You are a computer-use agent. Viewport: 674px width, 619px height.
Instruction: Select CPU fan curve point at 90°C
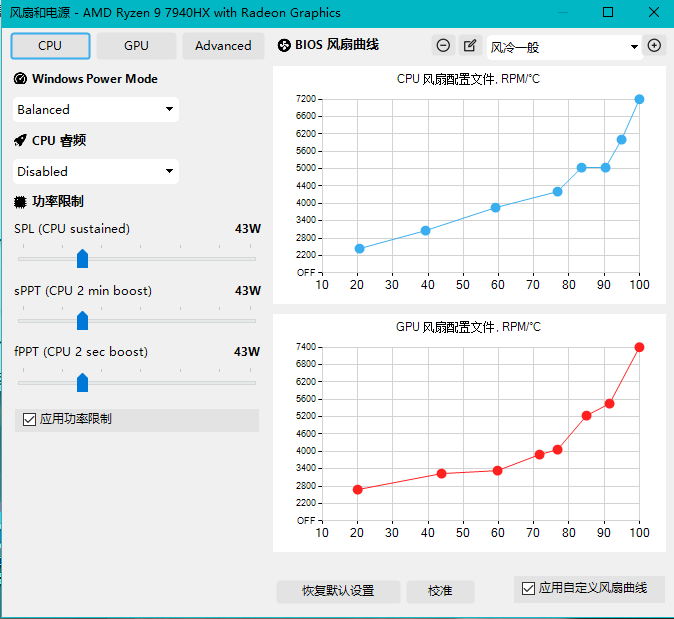coord(605,168)
